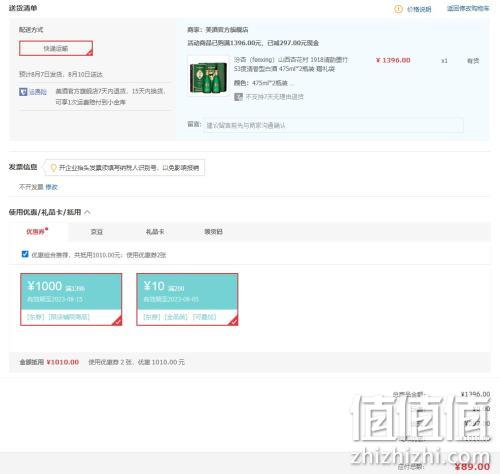
Task: Click the freight insurance label link
Action: coord(38,92)
